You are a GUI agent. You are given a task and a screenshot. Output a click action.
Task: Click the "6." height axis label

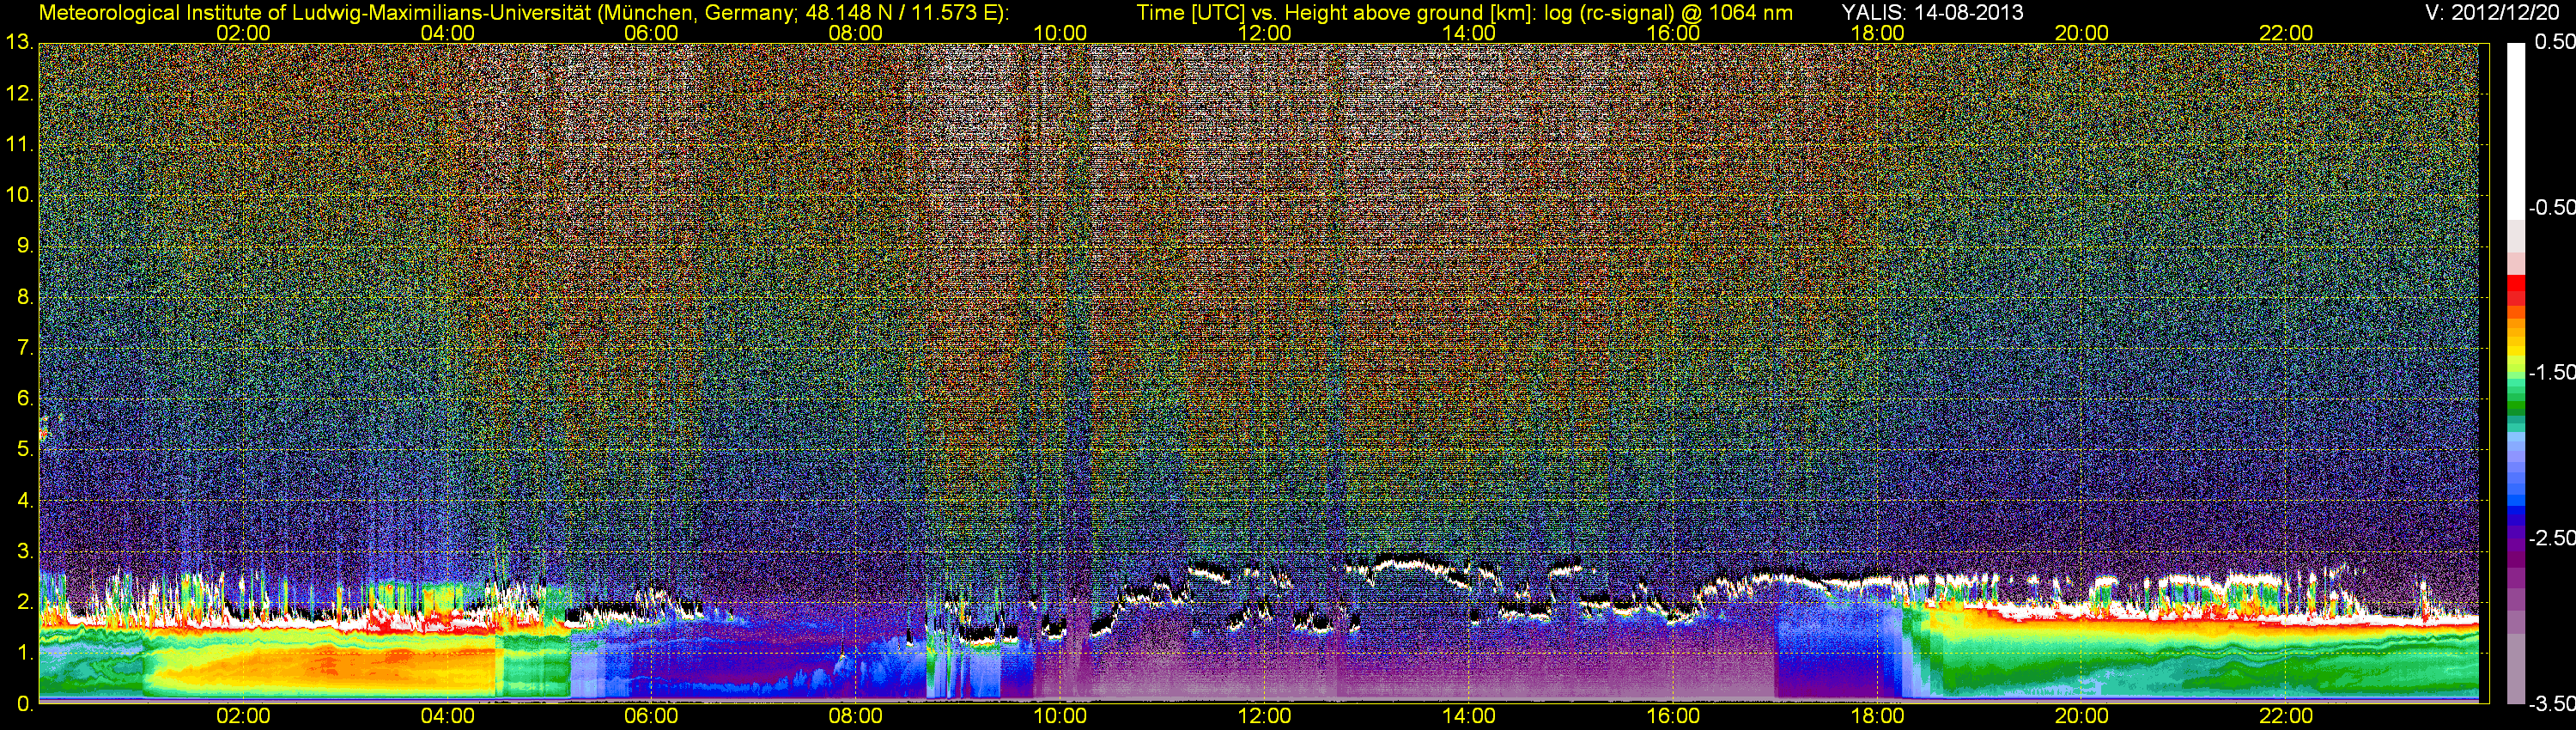pyautogui.click(x=24, y=399)
